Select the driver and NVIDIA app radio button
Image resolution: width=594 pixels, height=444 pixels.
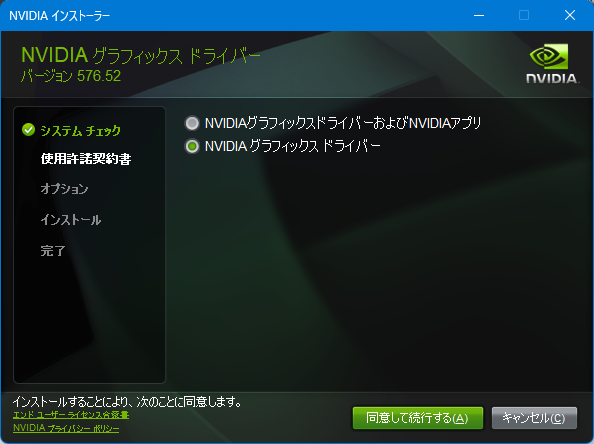192,123
